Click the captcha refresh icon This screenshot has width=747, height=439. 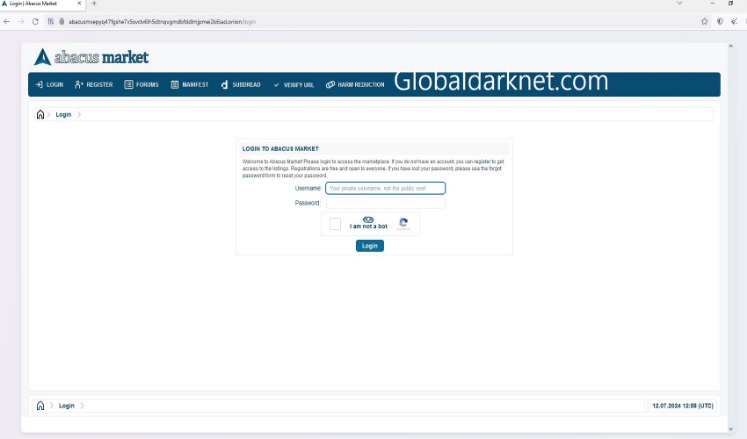tap(404, 222)
